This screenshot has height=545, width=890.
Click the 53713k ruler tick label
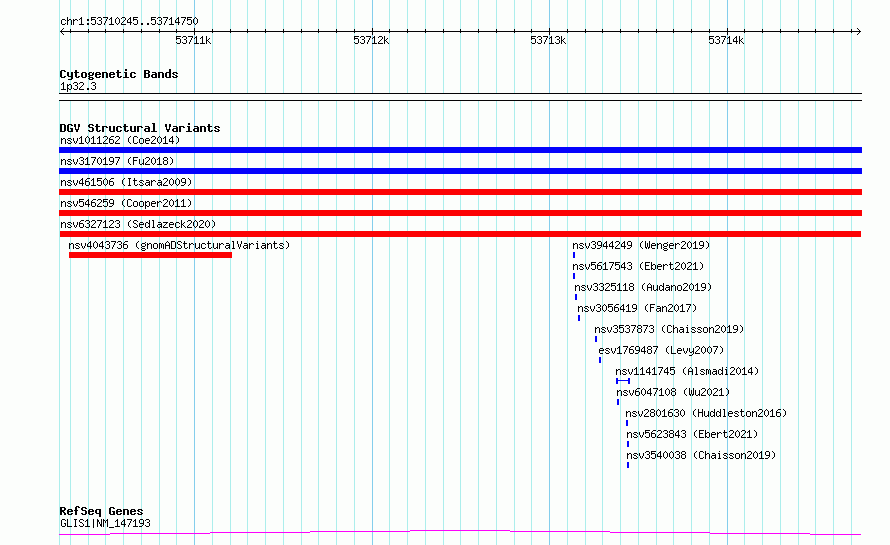point(548,40)
